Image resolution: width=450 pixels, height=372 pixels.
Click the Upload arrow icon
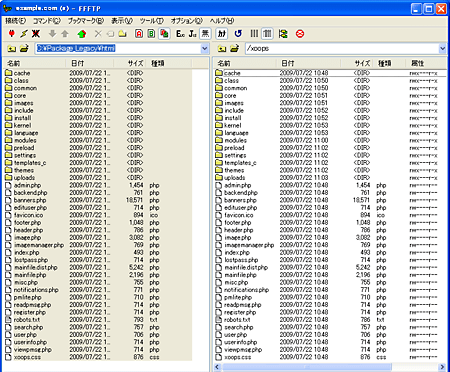[x=65, y=34]
